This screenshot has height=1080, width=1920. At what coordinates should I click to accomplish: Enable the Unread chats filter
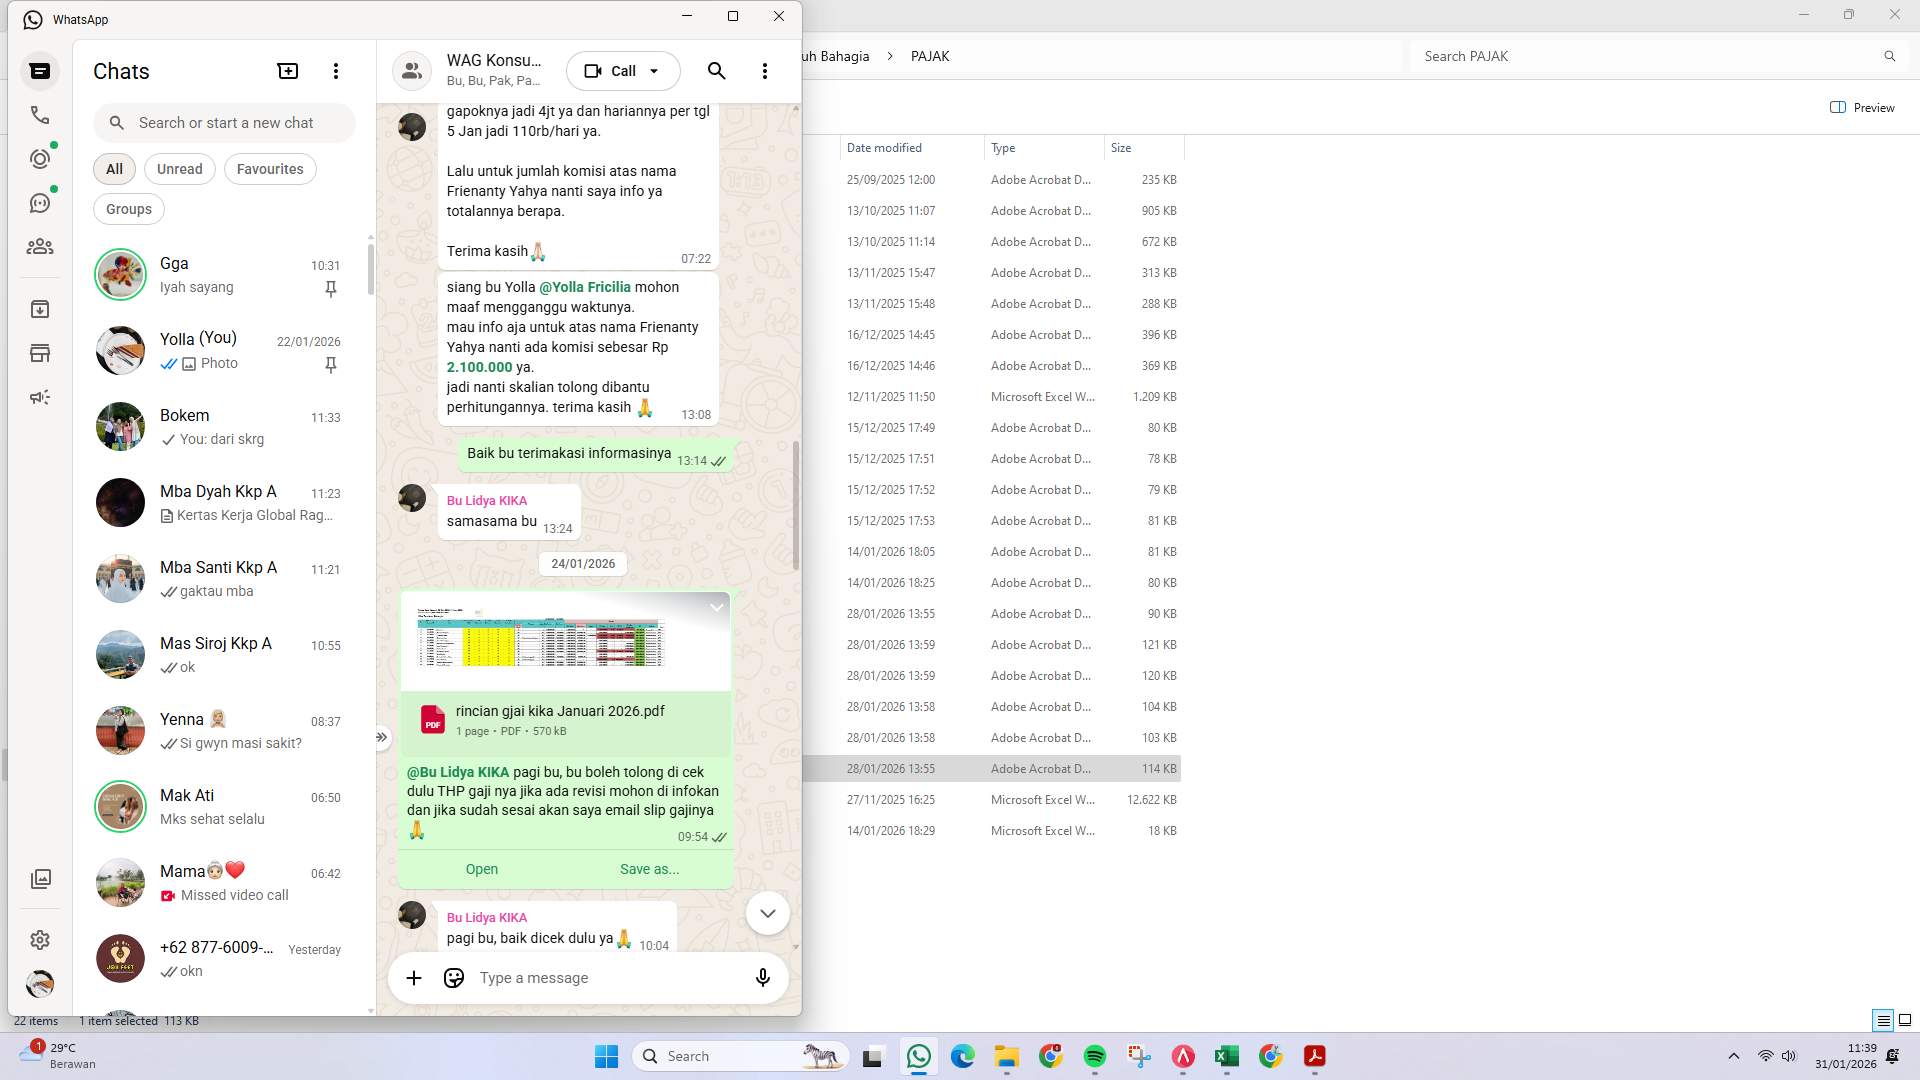tap(179, 169)
